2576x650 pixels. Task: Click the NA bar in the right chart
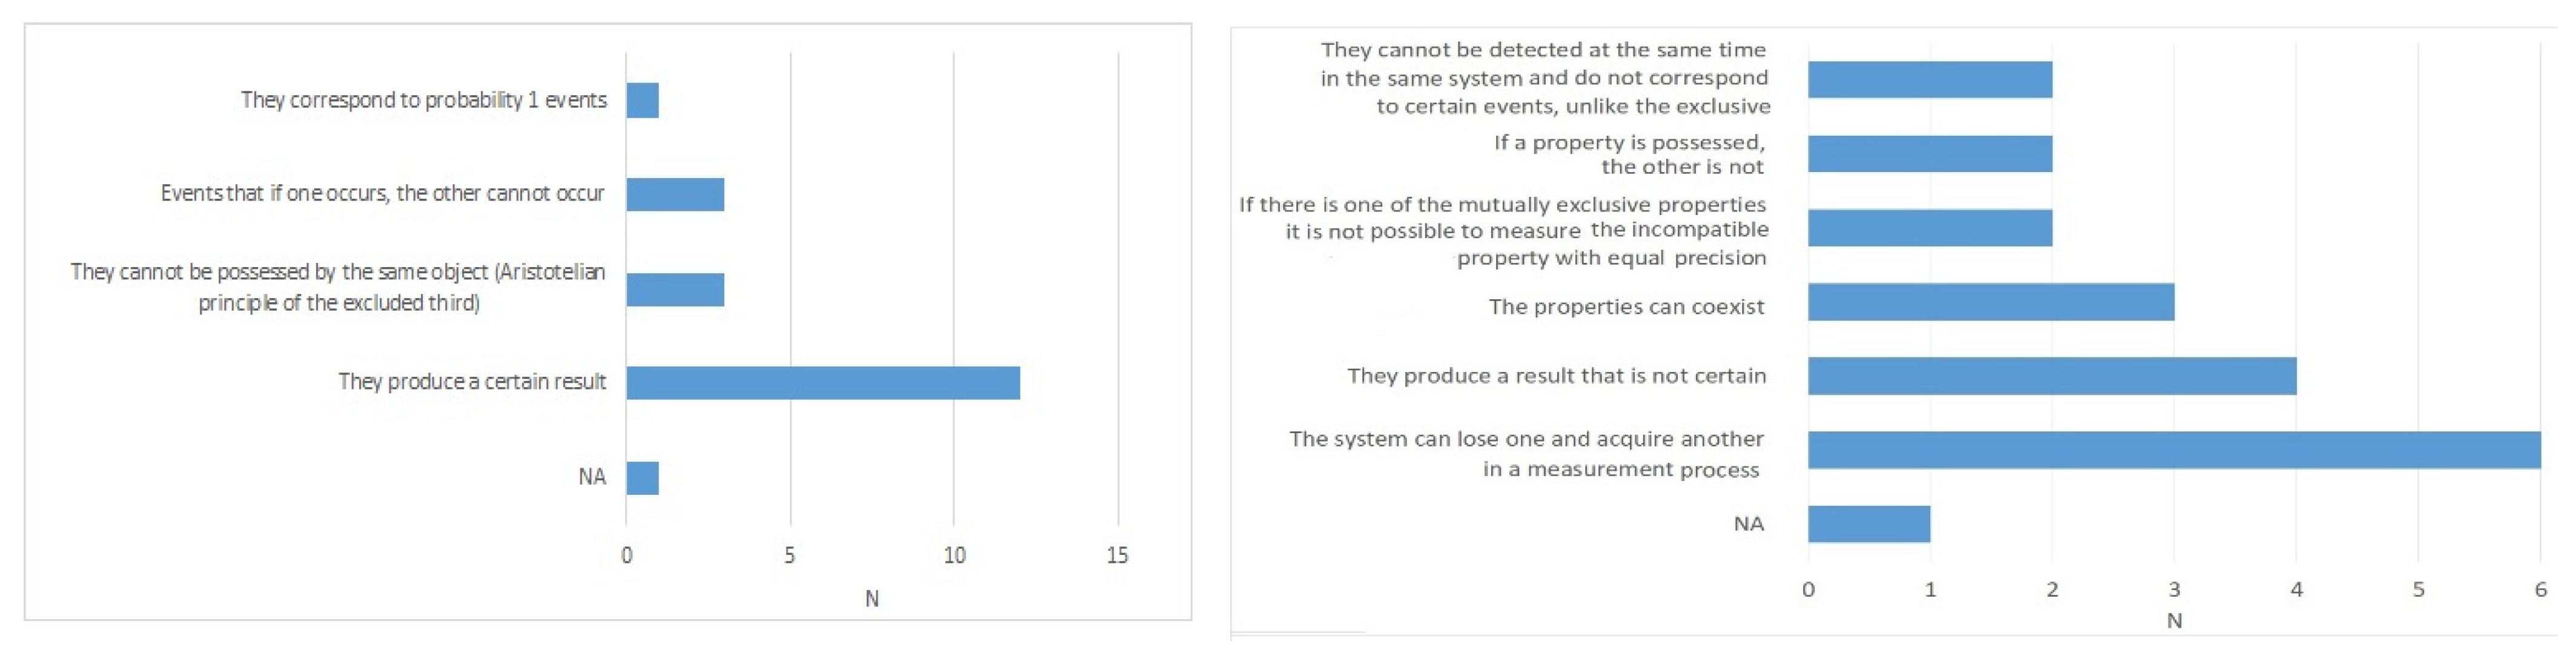click(1869, 524)
